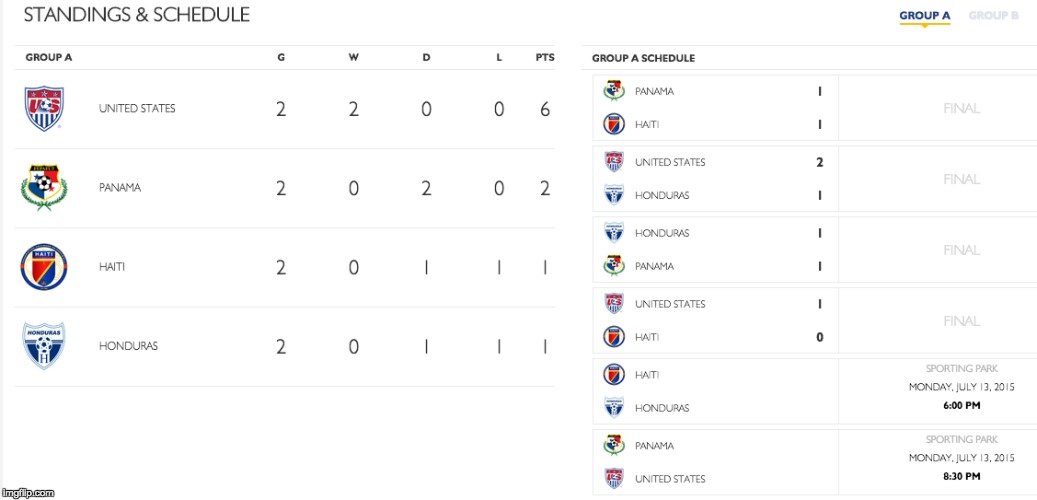This screenshot has height=500, width=1037.
Task: Switch to the Group A tab
Action: coord(924,16)
